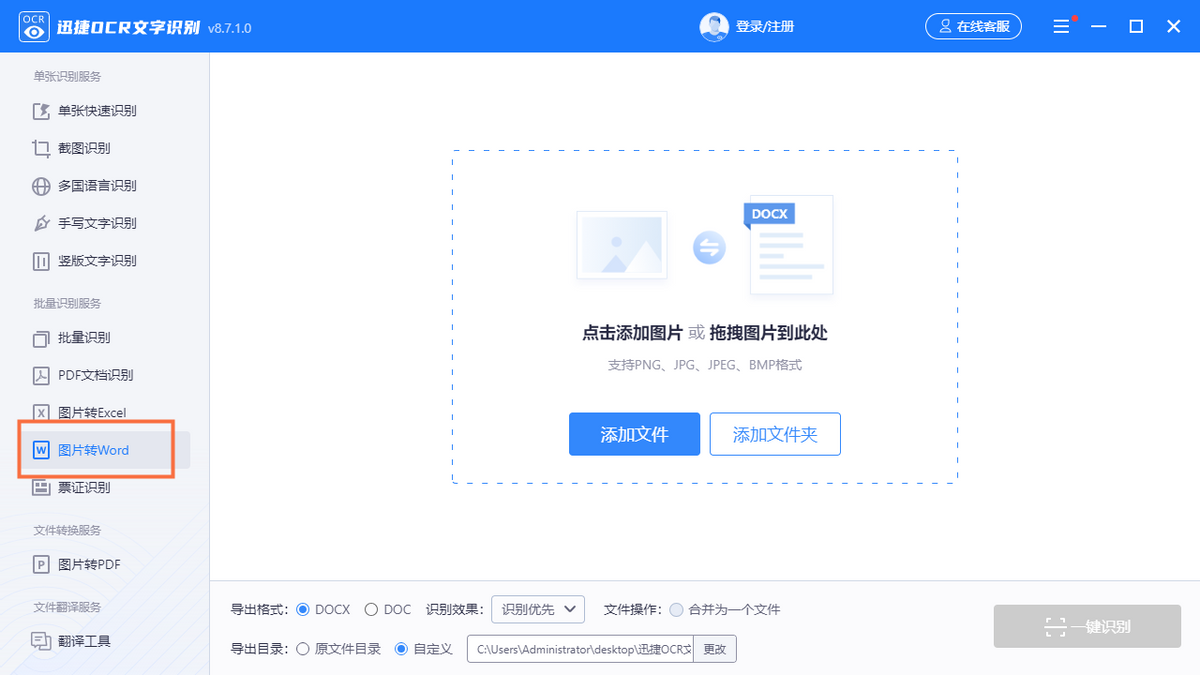This screenshot has width=1200, height=675.
Task: Click the 一键识别 button
Action: [x=1087, y=627]
